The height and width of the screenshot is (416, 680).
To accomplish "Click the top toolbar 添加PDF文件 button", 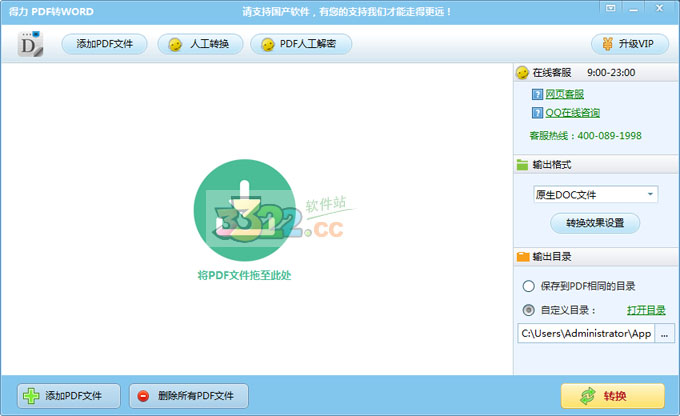I will 104,44.
